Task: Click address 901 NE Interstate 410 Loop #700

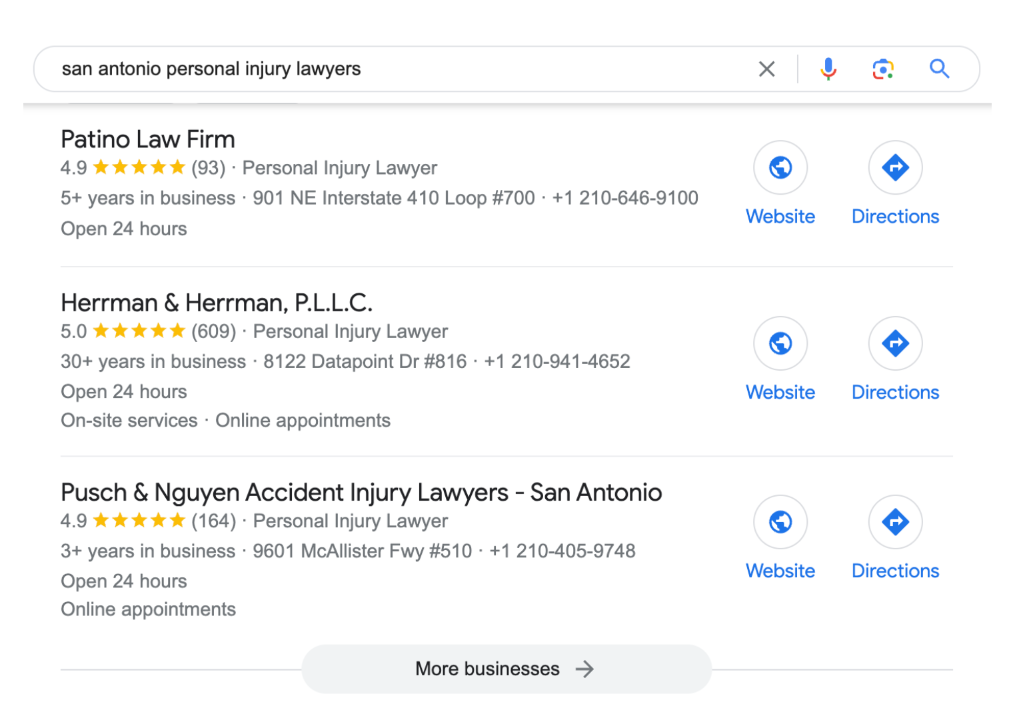Action: (x=394, y=198)
